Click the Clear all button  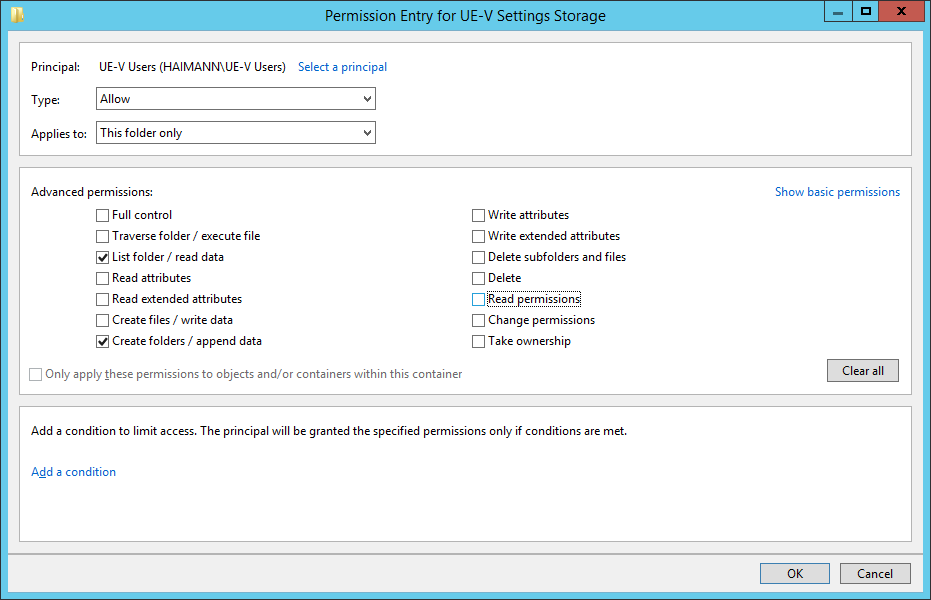tap(863, 370)
